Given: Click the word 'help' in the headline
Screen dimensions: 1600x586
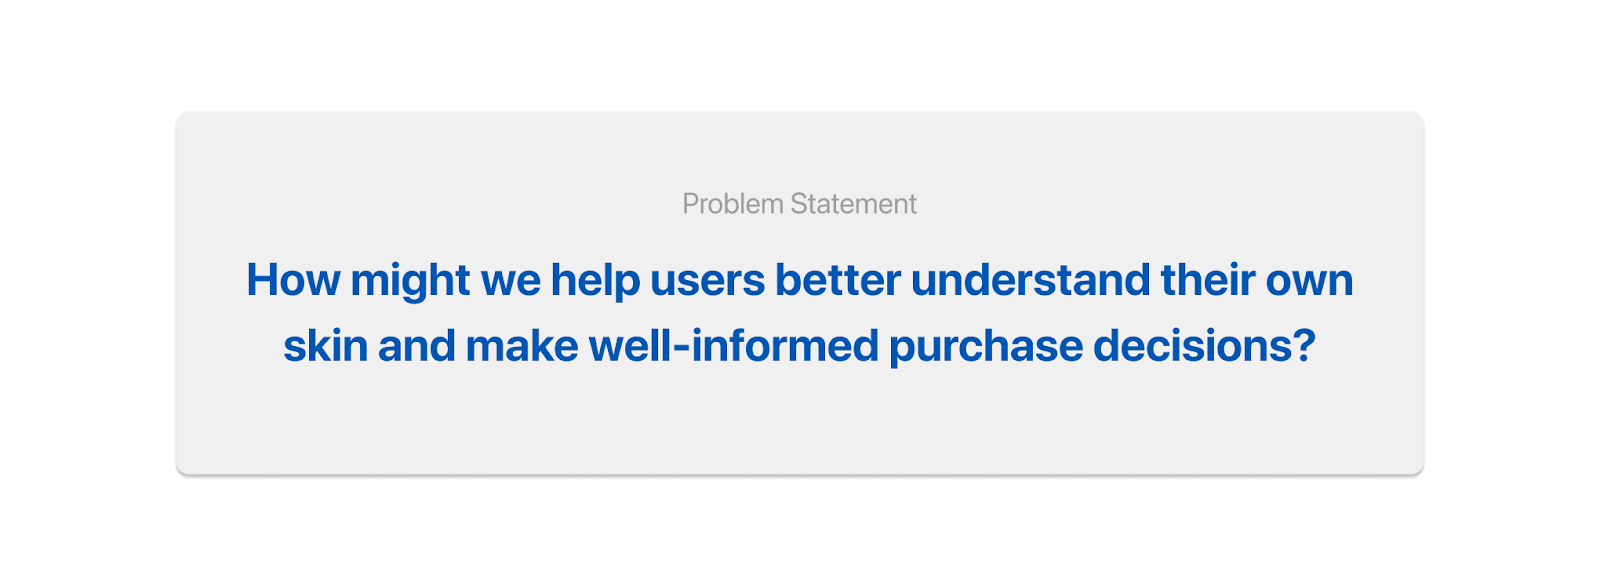Looking at the screenshot, I should [x=595, y=282].
